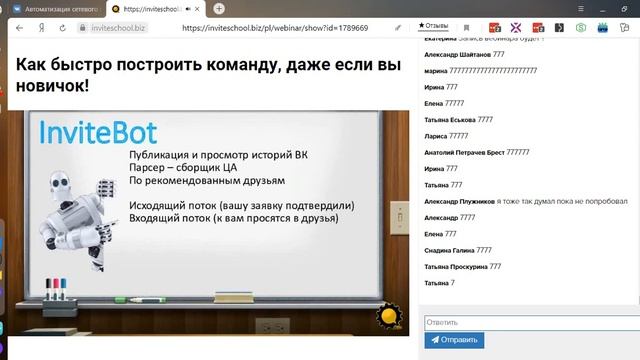Open the second red extension icon

pos(538,28)
